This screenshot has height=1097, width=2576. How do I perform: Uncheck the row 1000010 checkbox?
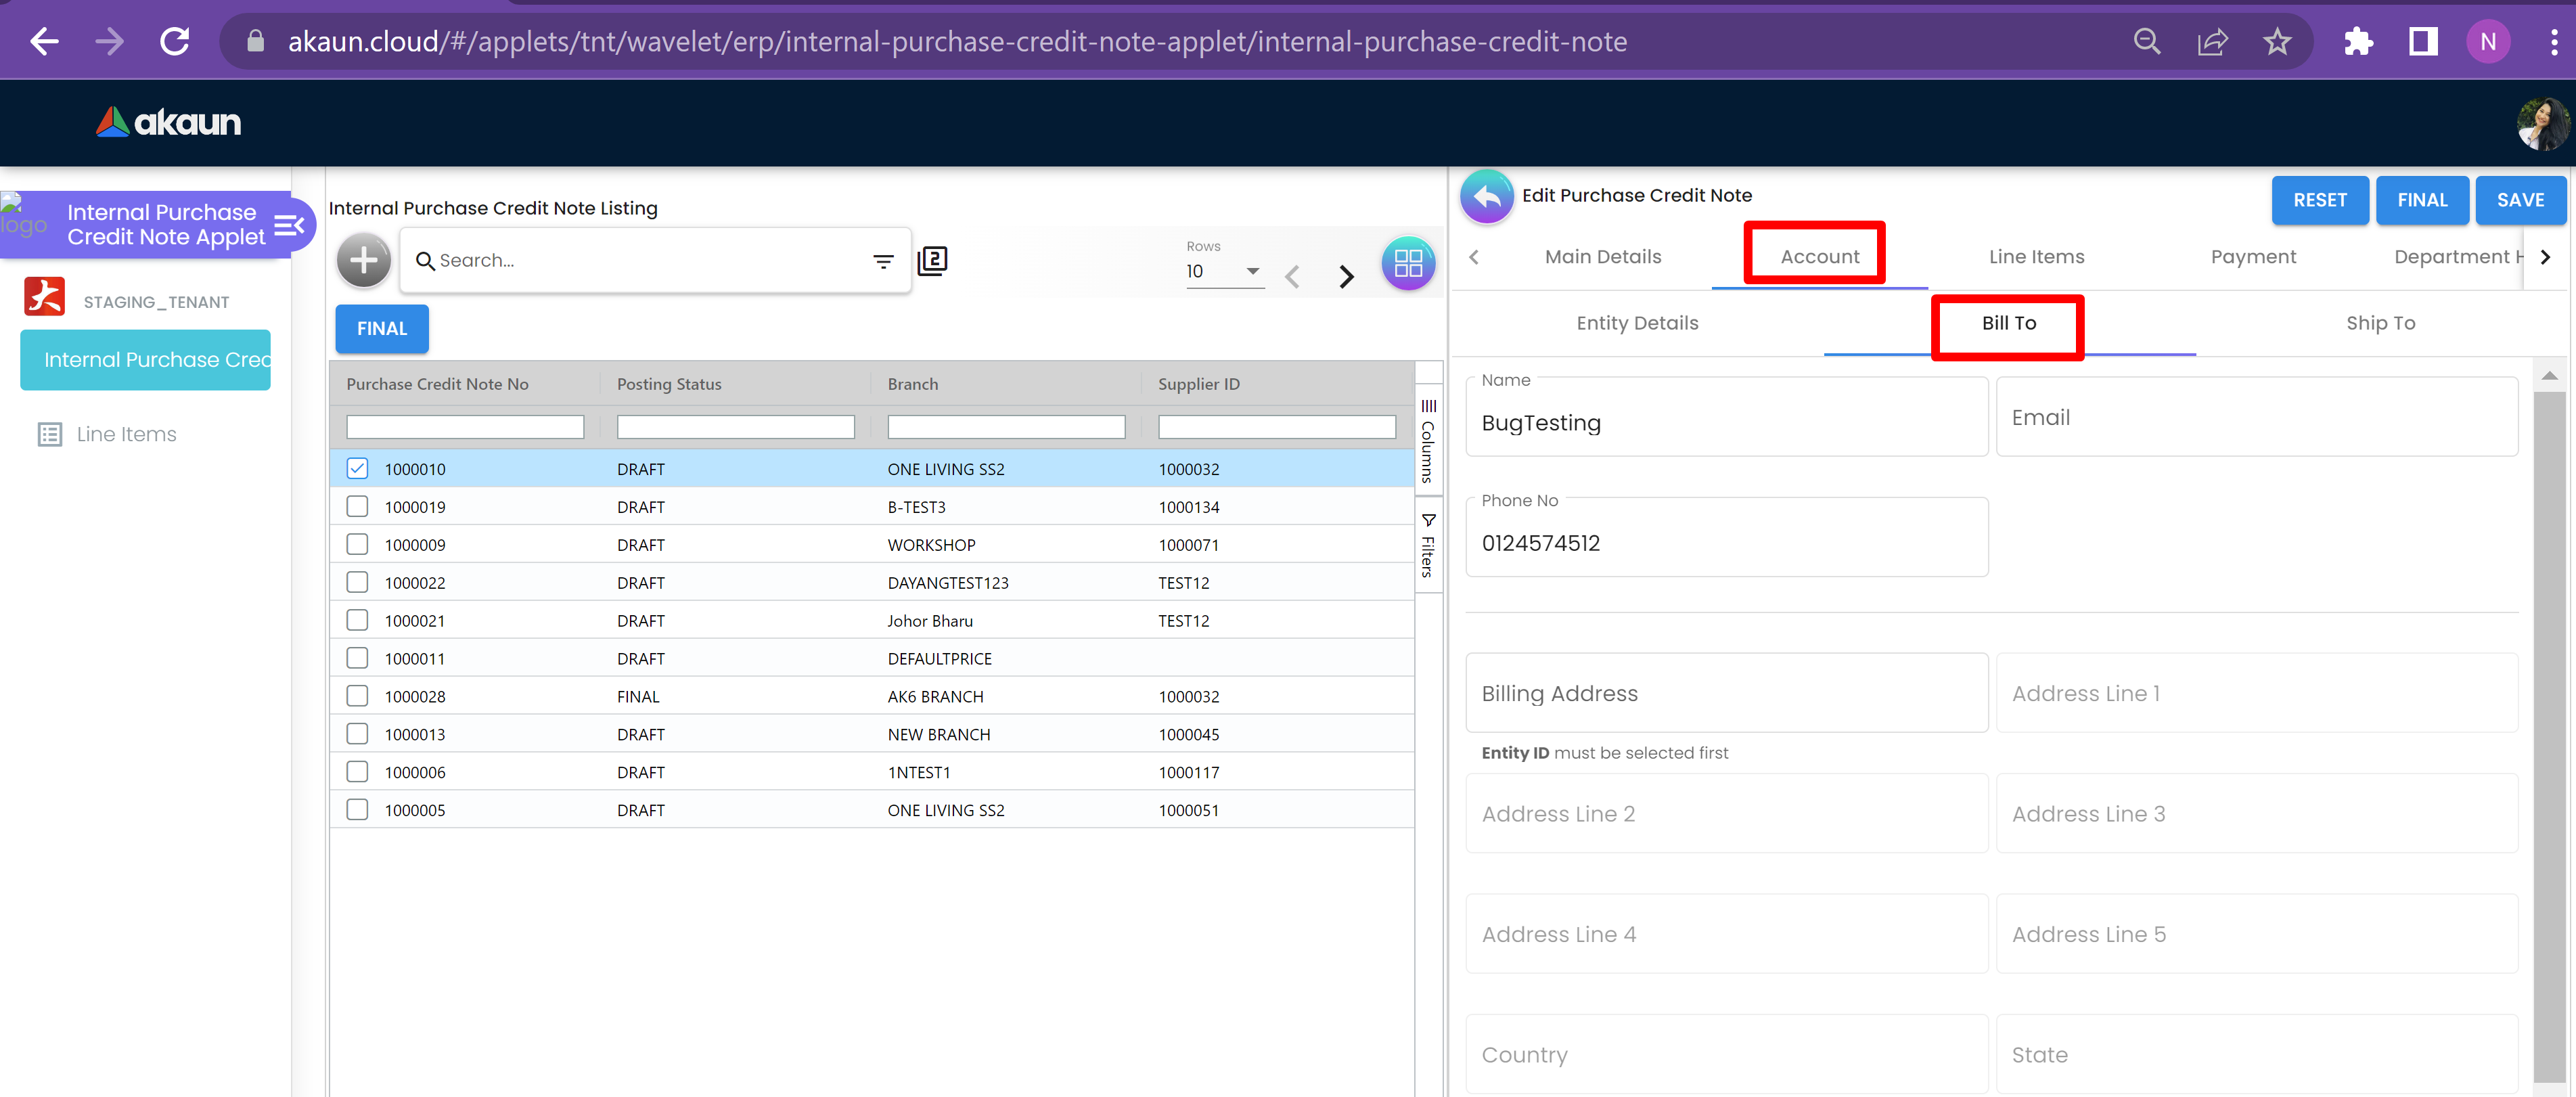tap(357, 468)
